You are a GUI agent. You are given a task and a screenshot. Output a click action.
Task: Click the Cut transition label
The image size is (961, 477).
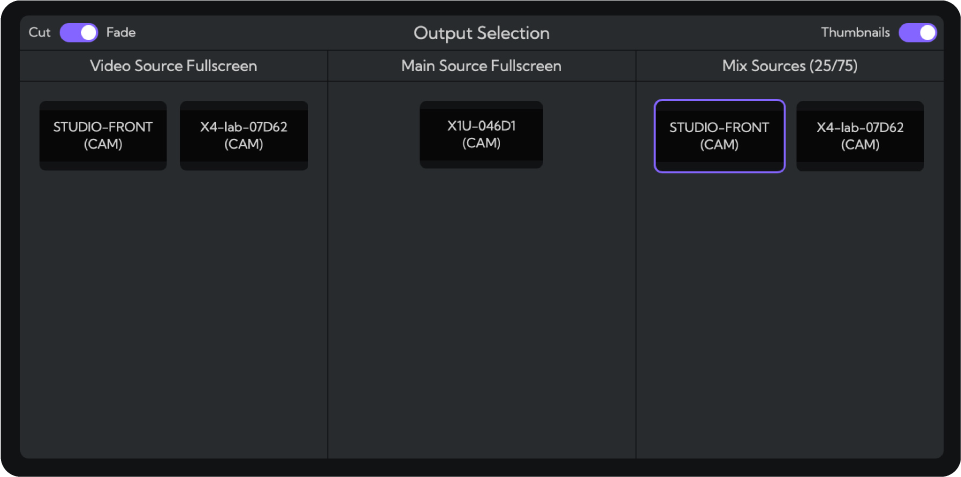[40, 33]
